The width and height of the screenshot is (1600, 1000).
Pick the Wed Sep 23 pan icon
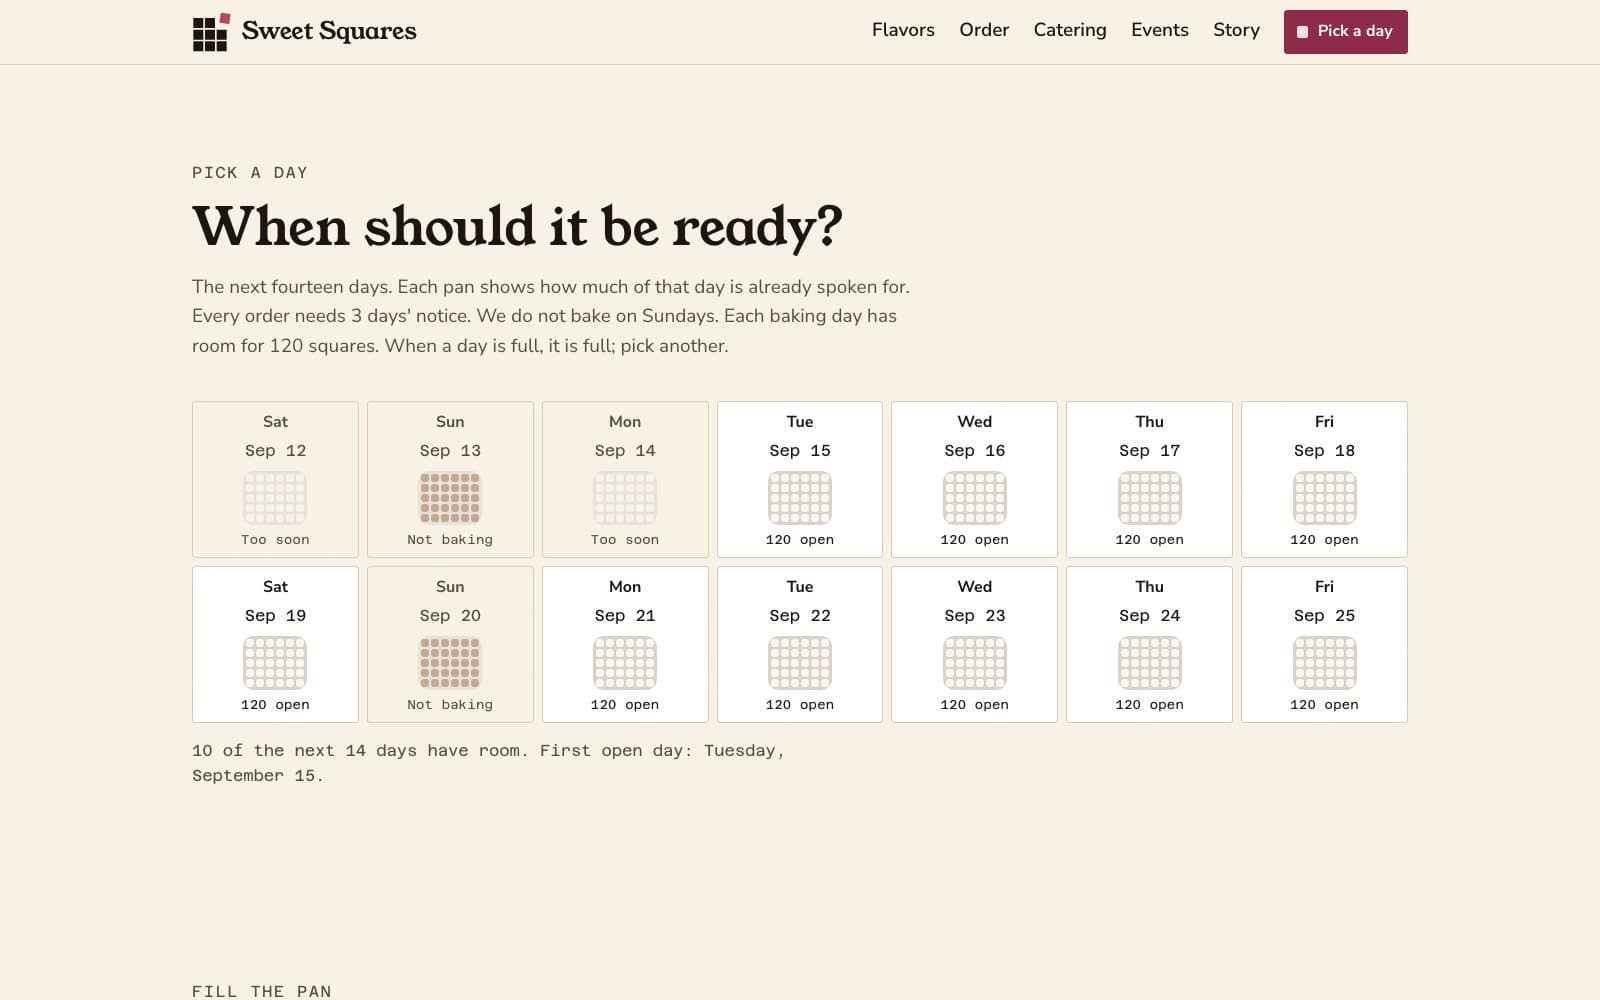click(x=975, y=663)
